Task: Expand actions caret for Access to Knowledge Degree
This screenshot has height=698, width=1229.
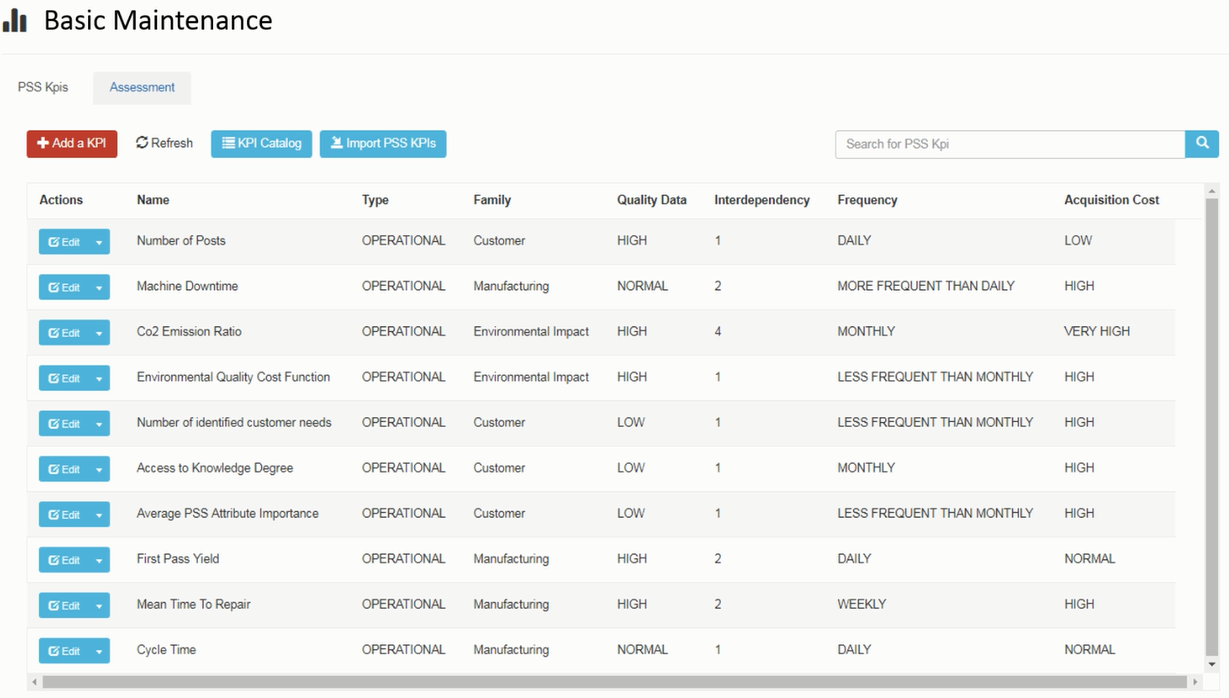Action: tap(99, 470)
